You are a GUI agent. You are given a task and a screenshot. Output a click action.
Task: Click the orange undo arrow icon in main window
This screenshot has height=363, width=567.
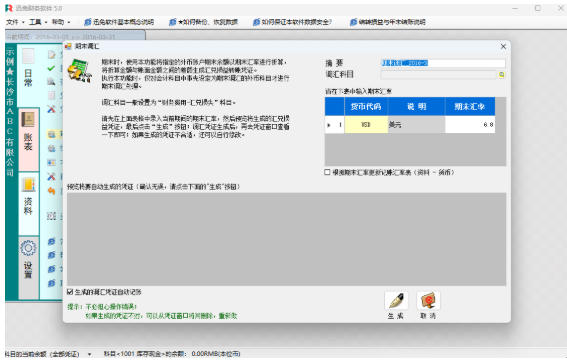[x=52, y=191]
